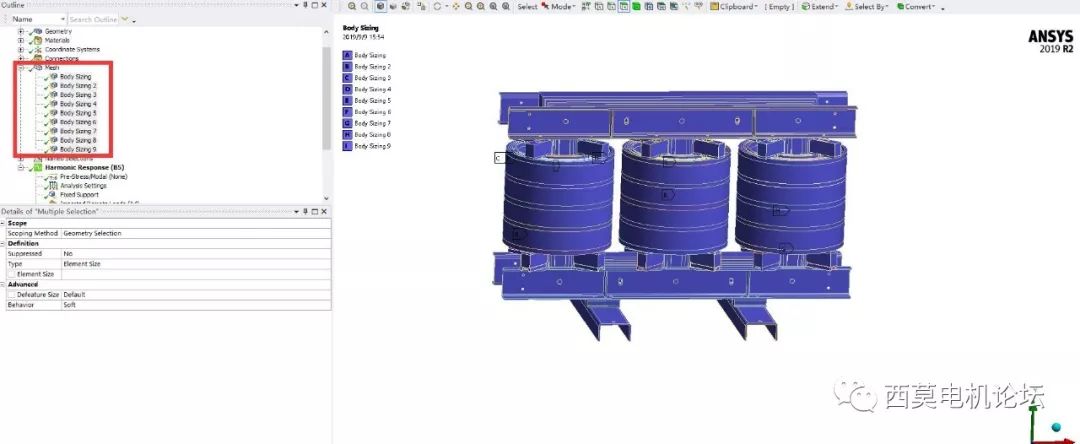This screenshot has width=1080, height=444.
Task: Collapse the Harmonic Response (B5) branch
Action: click(21, 167)
